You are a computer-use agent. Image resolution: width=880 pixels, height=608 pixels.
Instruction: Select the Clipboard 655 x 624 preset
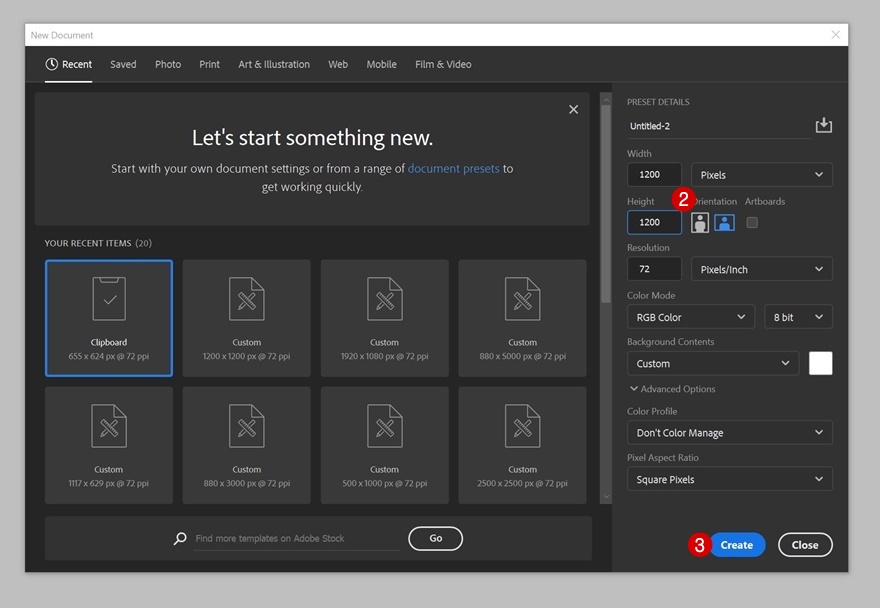click(109, 318)
